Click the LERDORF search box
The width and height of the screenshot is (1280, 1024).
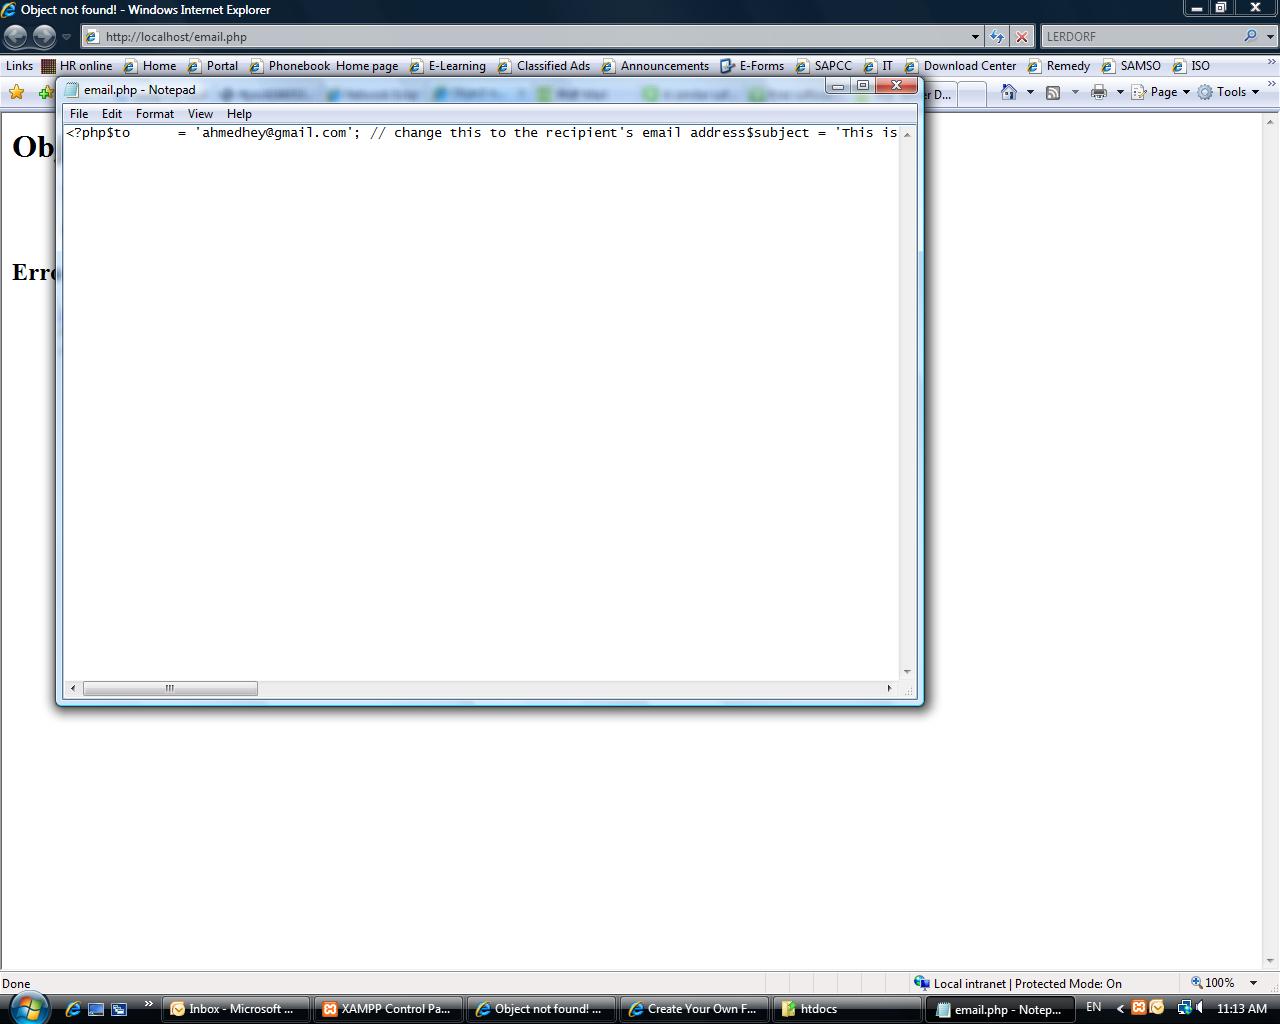pos(1140,36)
